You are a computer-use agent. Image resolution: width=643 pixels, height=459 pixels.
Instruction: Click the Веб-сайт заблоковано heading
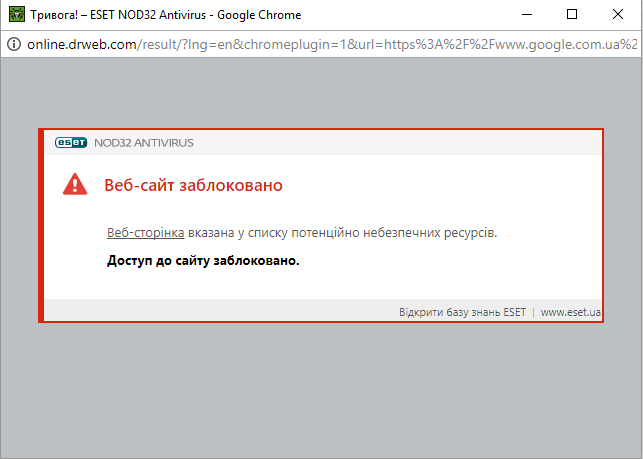[194, 185]
